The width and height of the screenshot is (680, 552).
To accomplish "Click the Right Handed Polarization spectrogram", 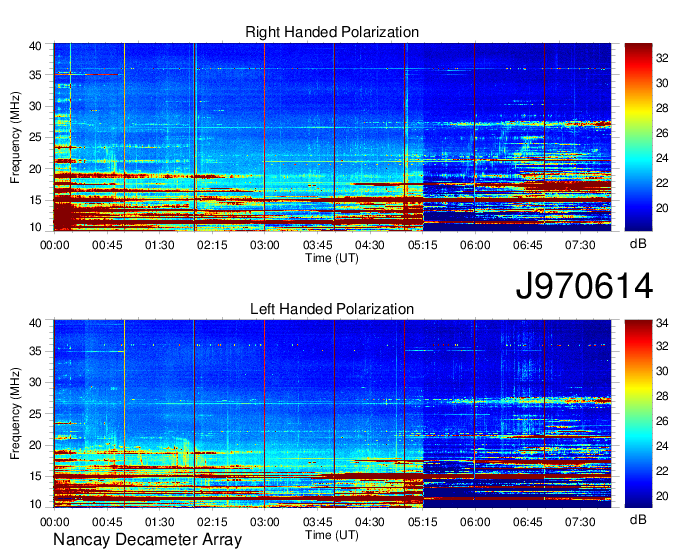I will [332, 137].
